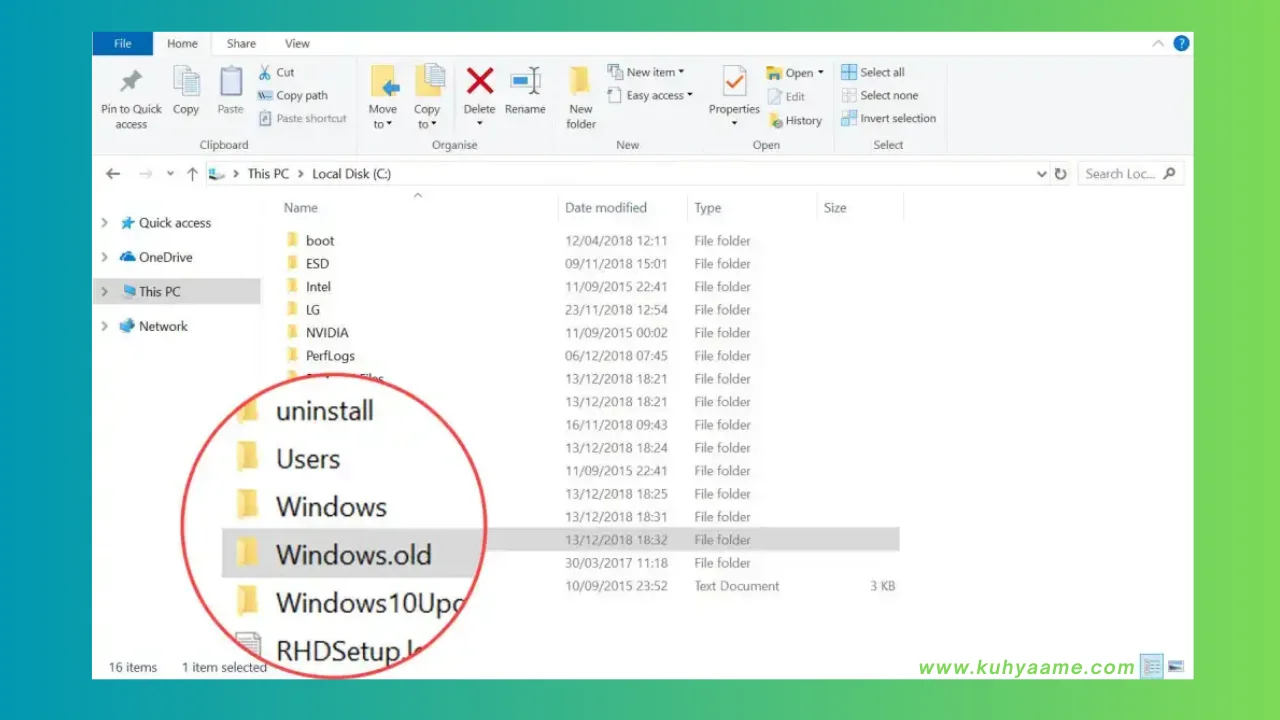Click the refresh button beside address bar

1061,174
